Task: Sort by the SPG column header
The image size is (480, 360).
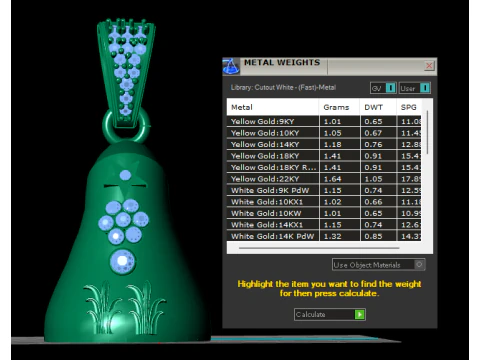Action: (409, 107)
